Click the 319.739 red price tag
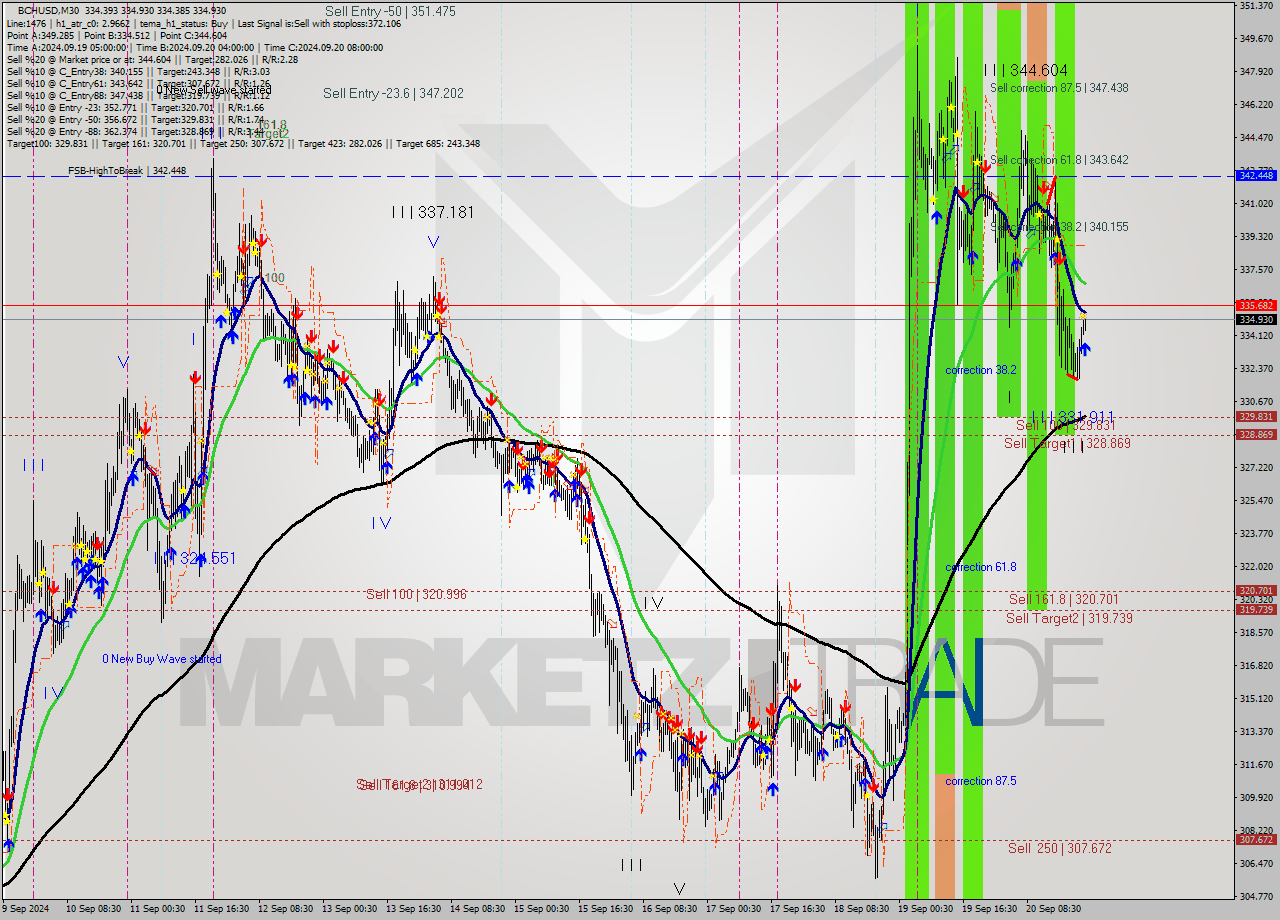The width and height of the screenshot is (1280, 920). tap(1257, 609)
